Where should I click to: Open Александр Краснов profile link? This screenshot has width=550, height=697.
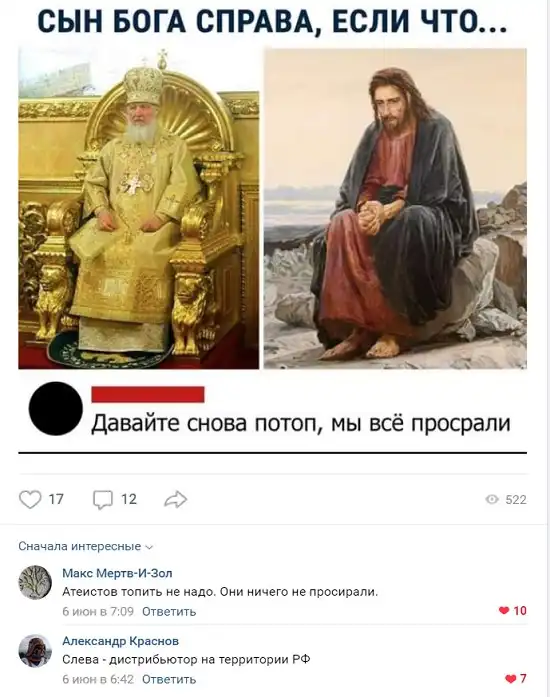point(120,641)
